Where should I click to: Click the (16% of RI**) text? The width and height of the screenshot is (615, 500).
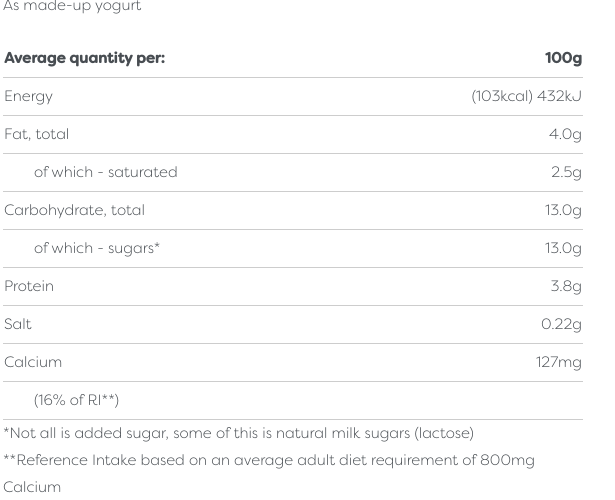click(x=76, y=400)
